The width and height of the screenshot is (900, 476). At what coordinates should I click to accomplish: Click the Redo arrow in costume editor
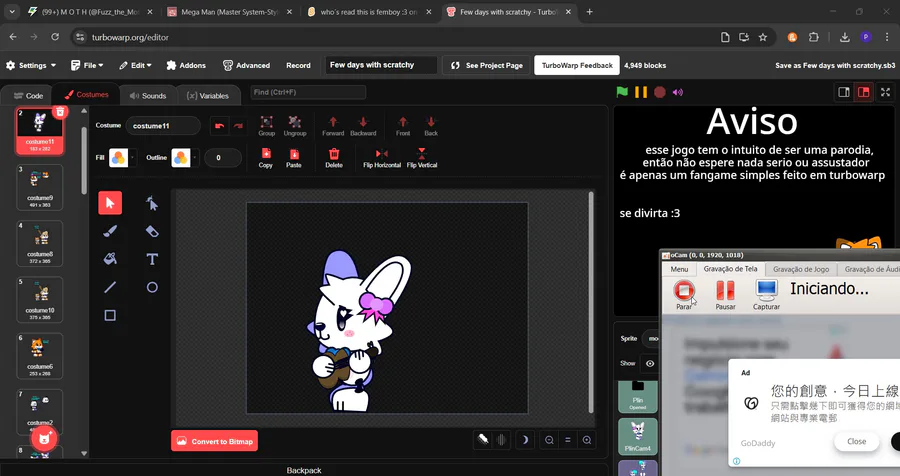pos(238,126)
